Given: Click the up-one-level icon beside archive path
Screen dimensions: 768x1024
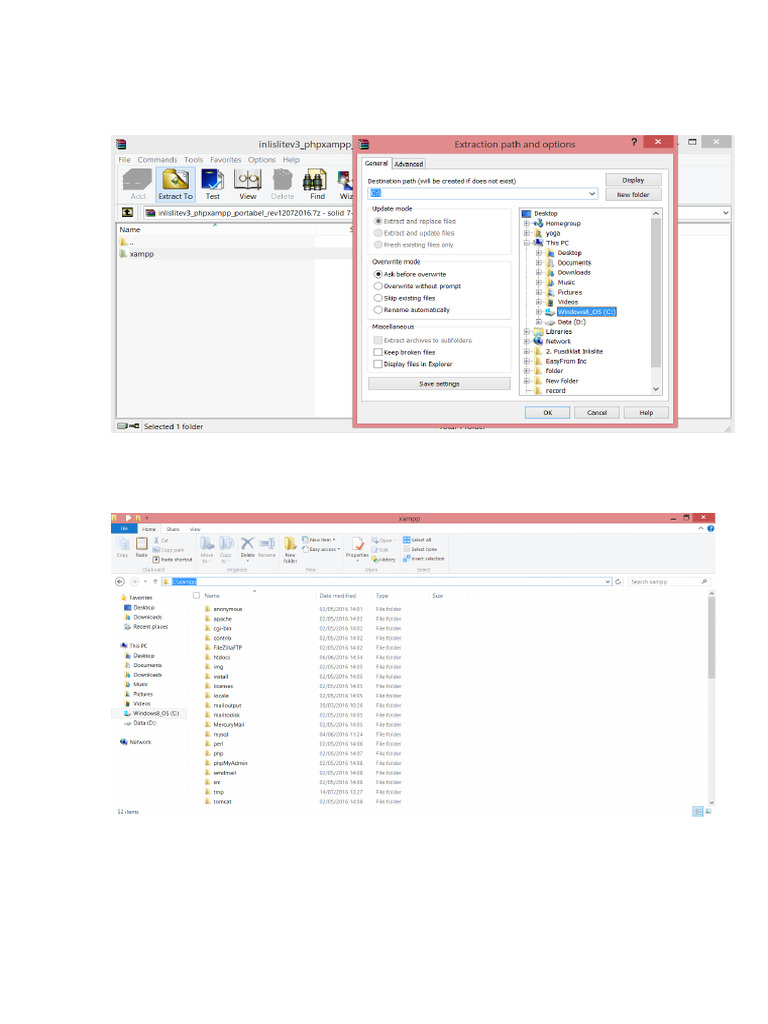Looking at the screenshot, I should [x=127, y=213].
